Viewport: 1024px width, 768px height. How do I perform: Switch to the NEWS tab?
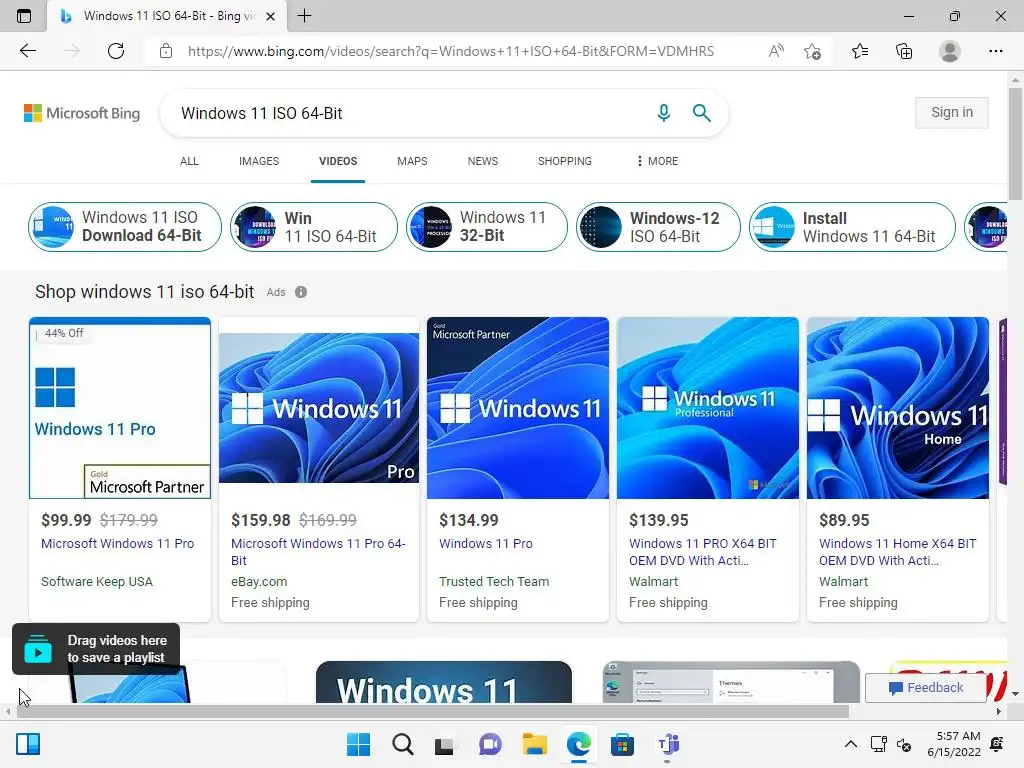483,161
